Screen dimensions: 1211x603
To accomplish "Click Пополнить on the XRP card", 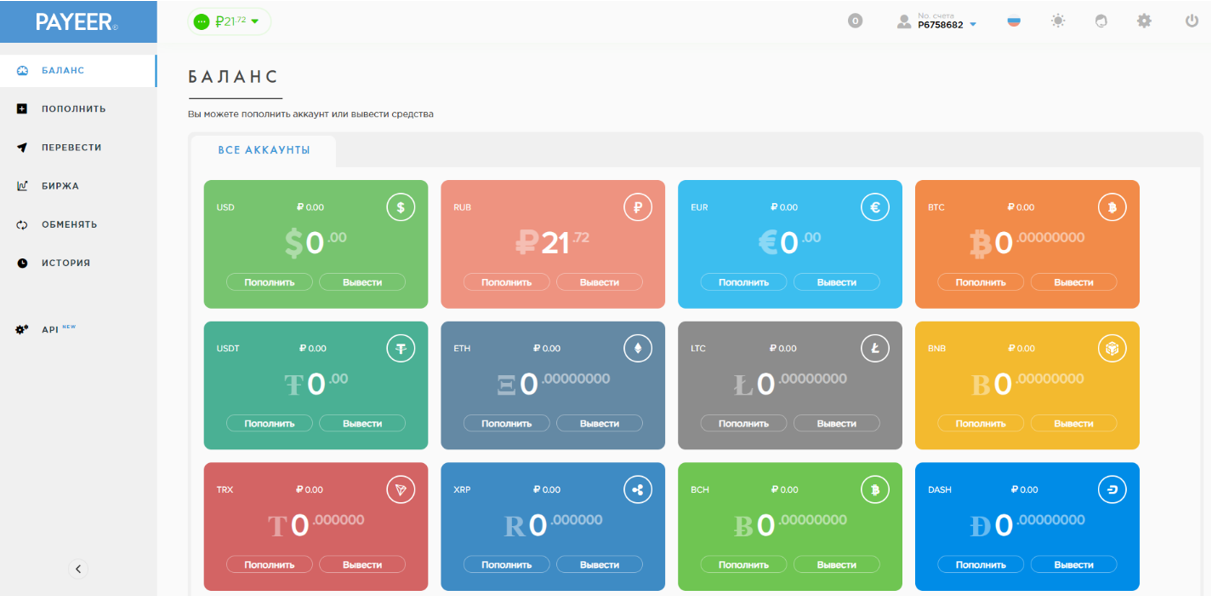I will tap(507, 565).
